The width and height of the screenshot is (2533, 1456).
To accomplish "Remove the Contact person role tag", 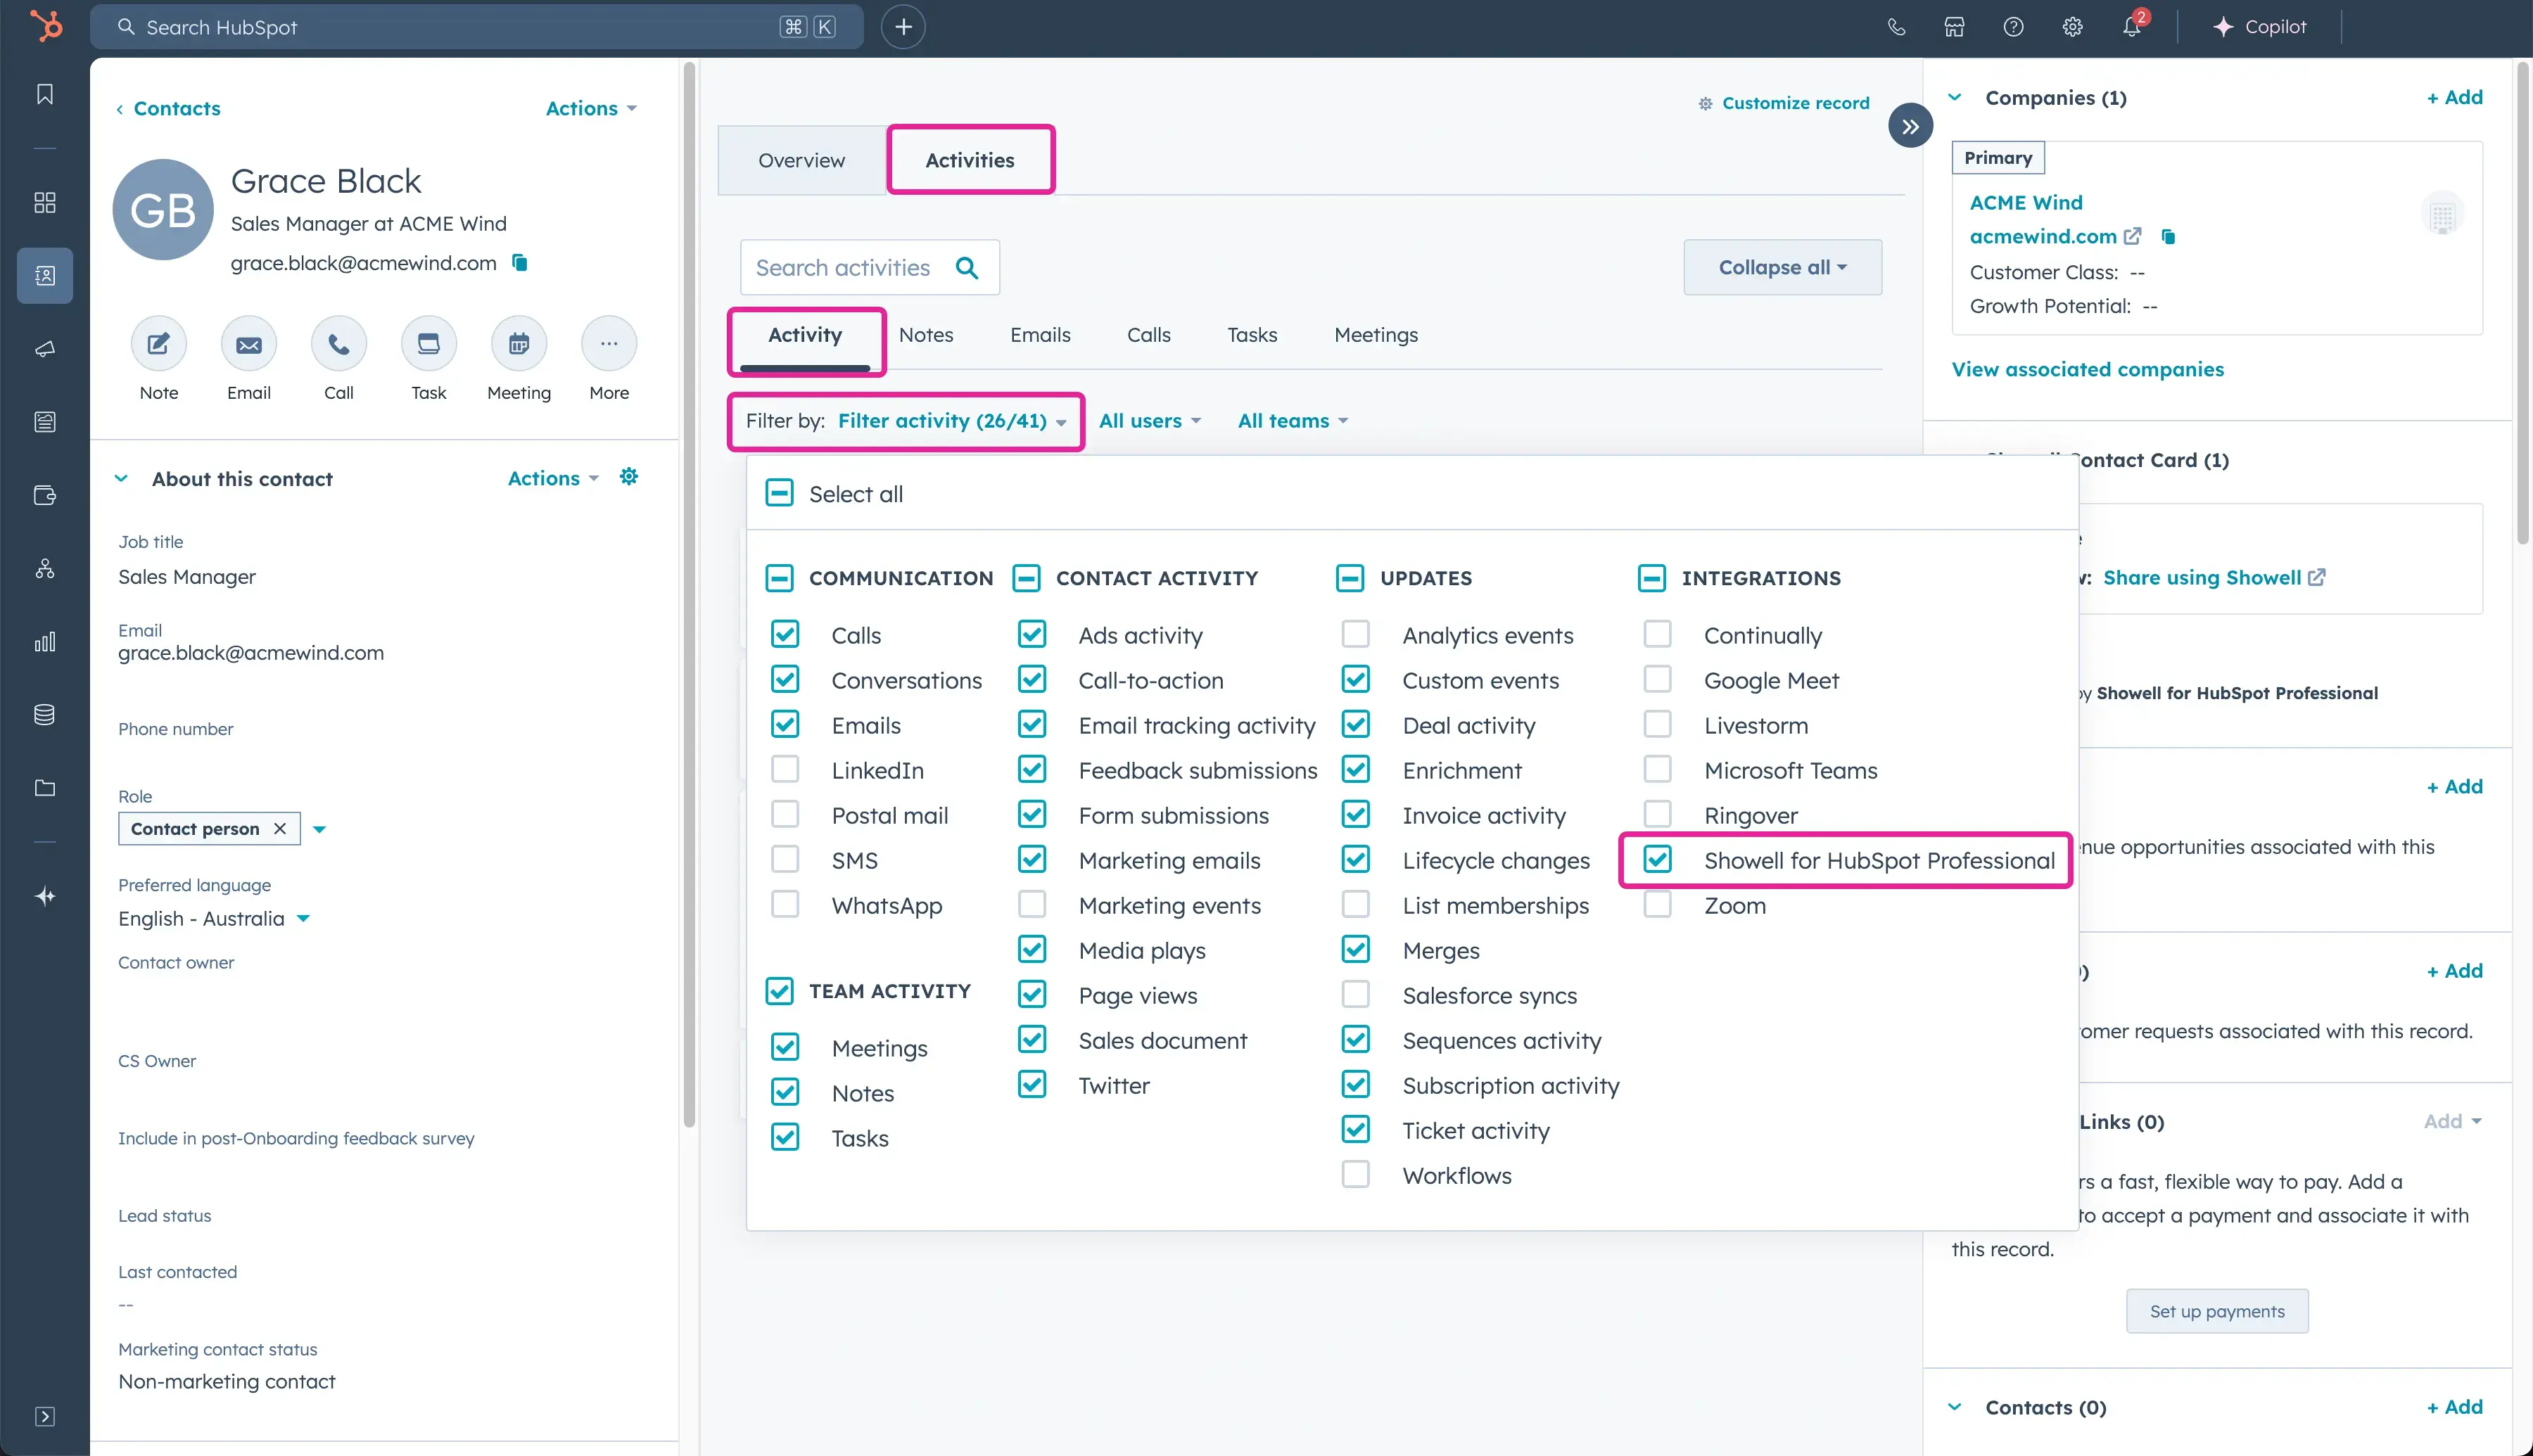I will tap(280, 829).
